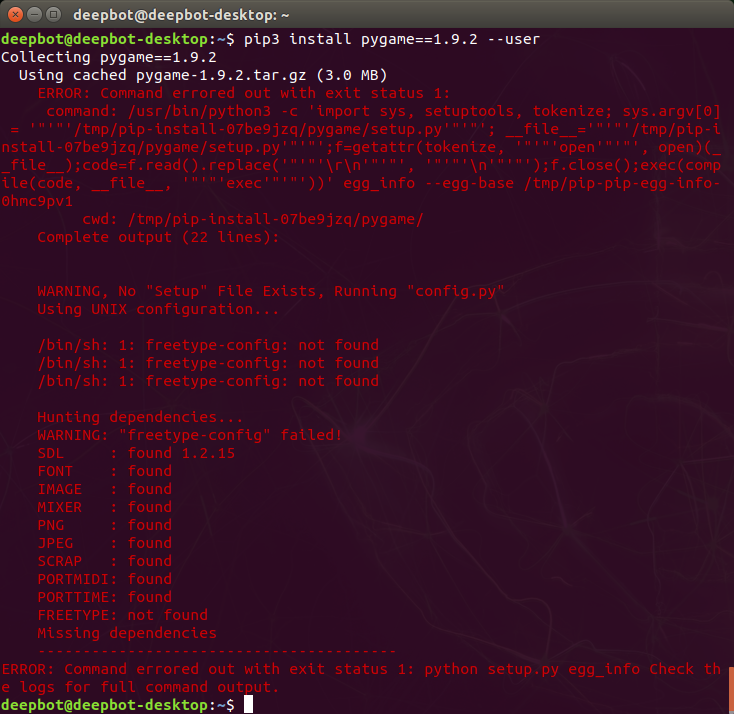Screen dimensions: 734x714
Task: Click the bottom shell prompt cursor
Action: (249, 705)
